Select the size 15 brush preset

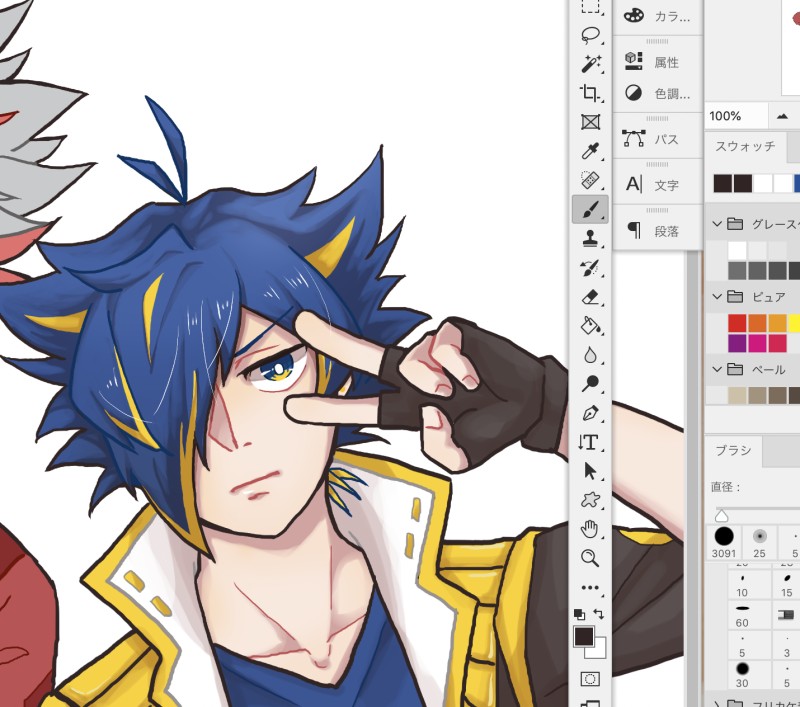tap(786, 584)
